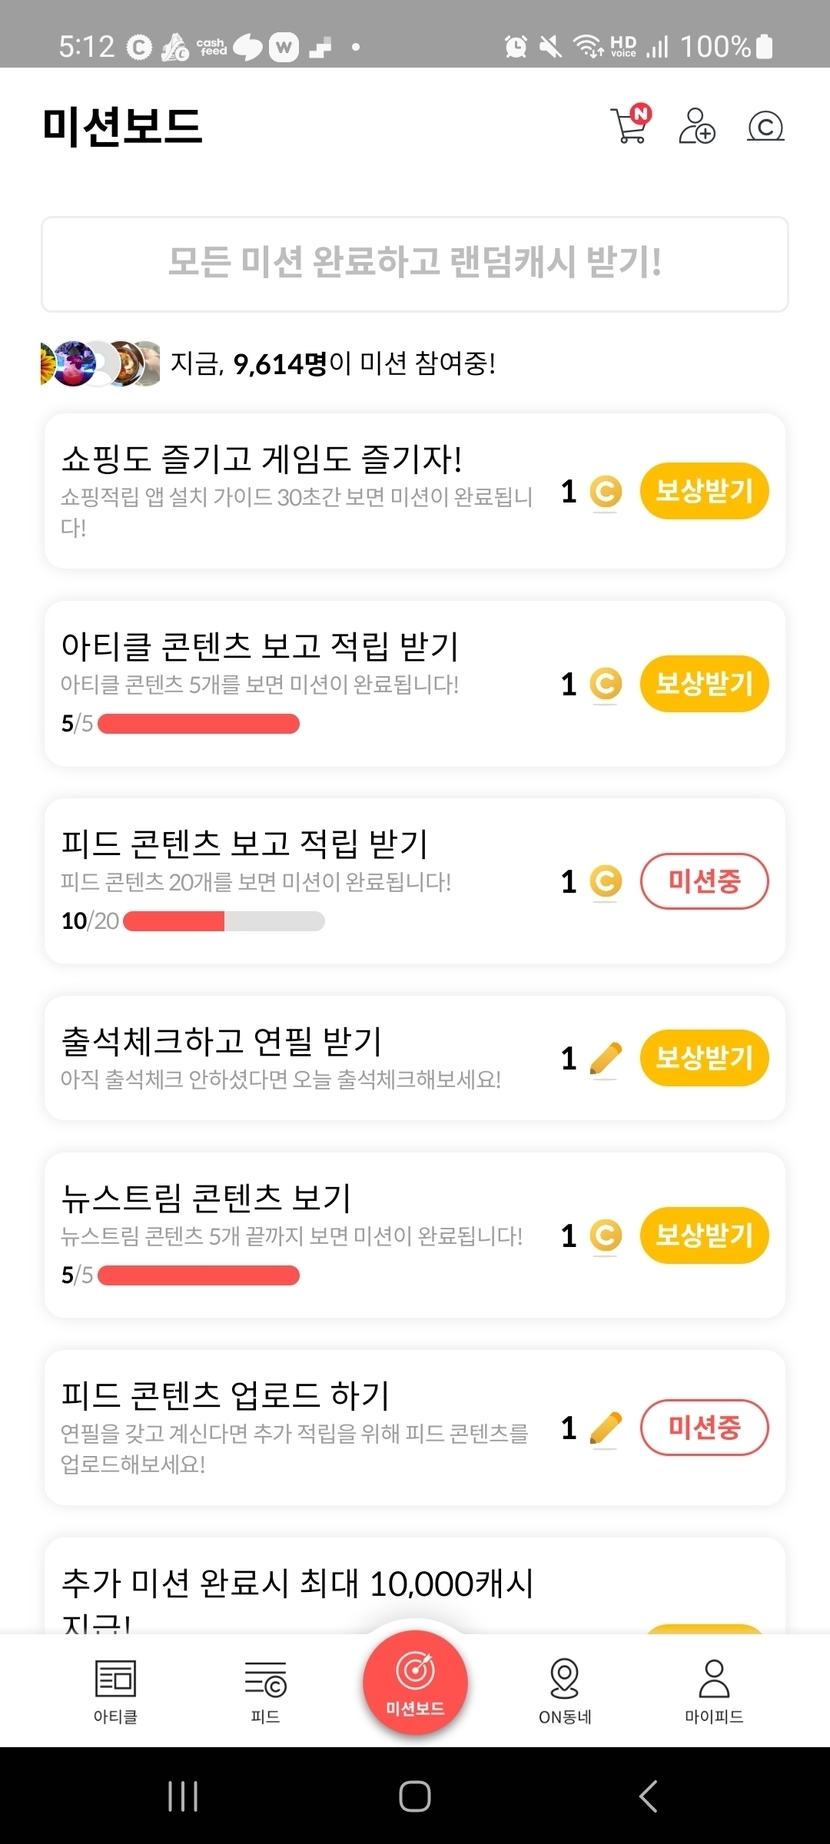Claim reward for 쇼핑도 즐기고 게임도 즐기자 mission

point(704,491)
